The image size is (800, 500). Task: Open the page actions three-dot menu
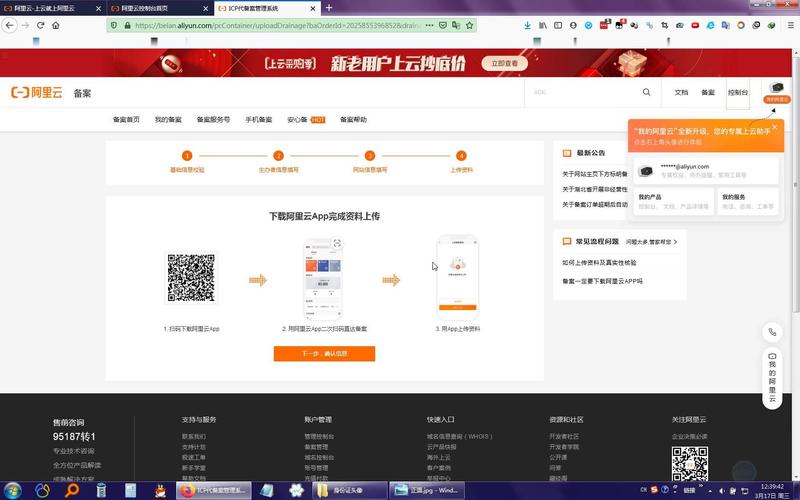(429, 25)
